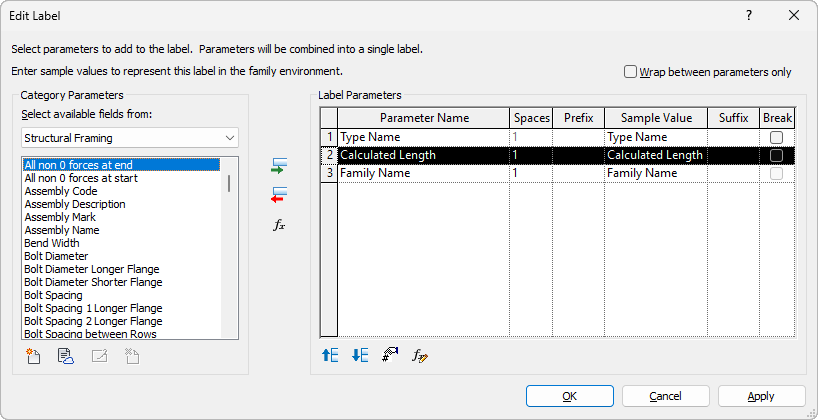Enable Wrap between parameters only

tap(630, 72)
